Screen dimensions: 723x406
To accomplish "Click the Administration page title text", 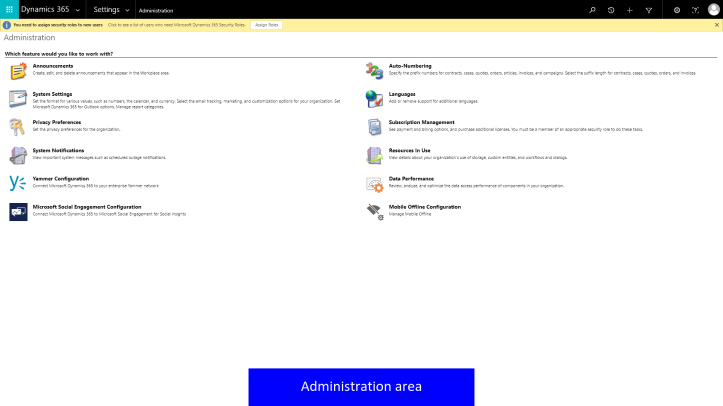I will pyautogui.click(x=30, y=37).
